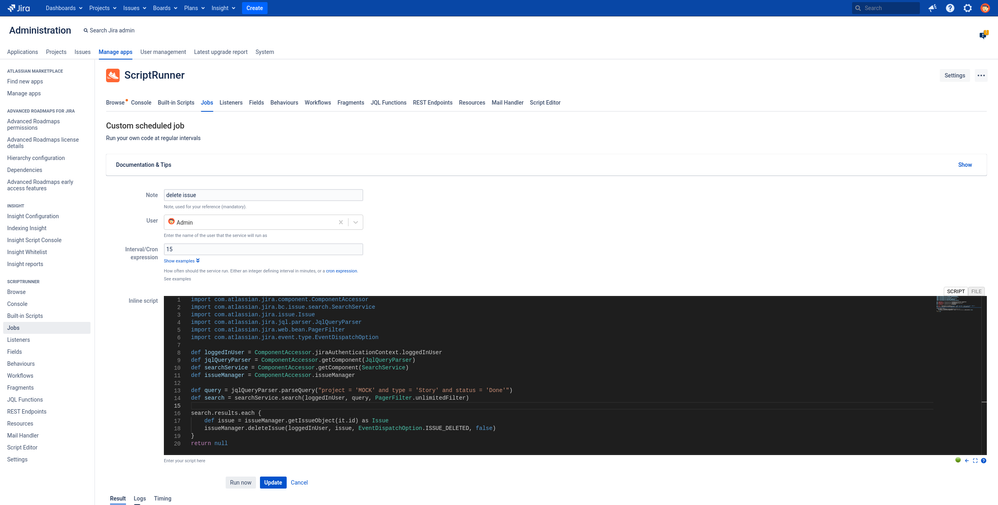Open the Insight dropdown menu
The height and width of the screenshot is (505, 998).
tap(224, 8)
